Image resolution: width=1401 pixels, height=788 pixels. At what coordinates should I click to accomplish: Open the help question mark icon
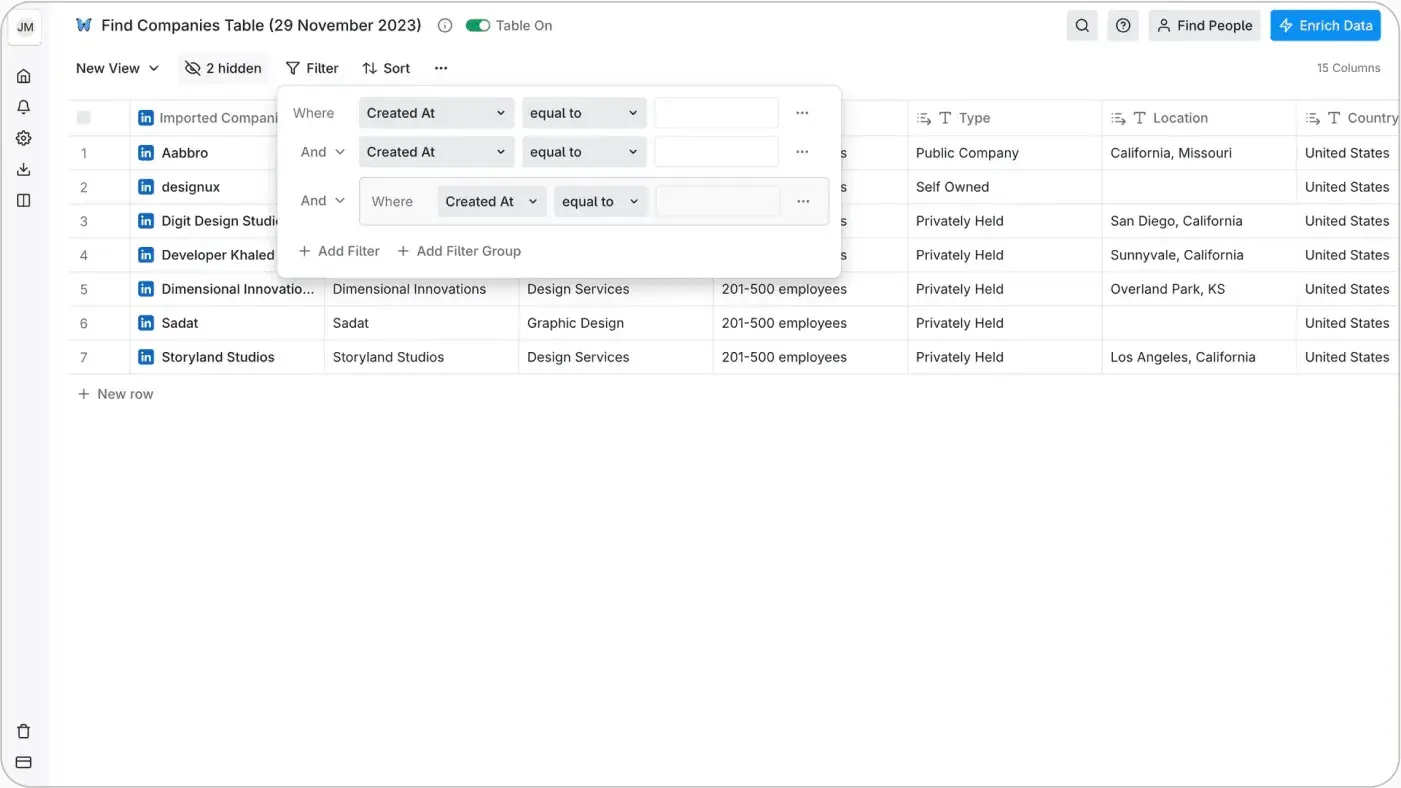1123,26
